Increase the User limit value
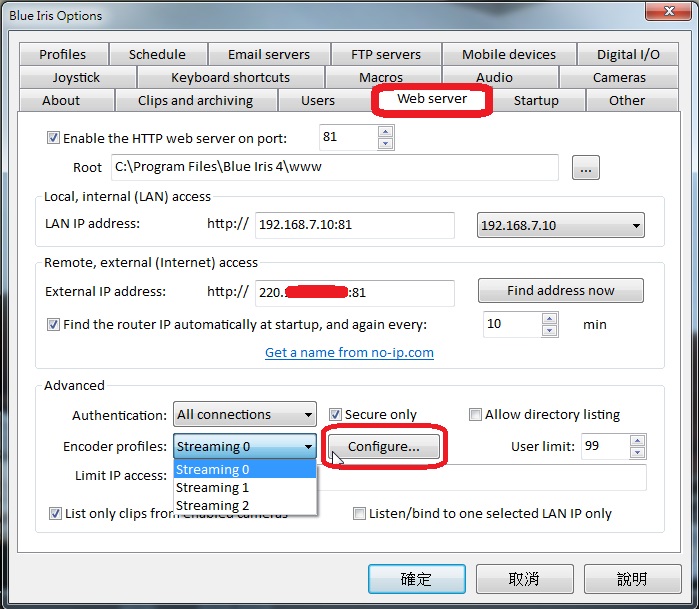This screenshot has height=609, width=699. pyautogui.click(x=637, y=440)
